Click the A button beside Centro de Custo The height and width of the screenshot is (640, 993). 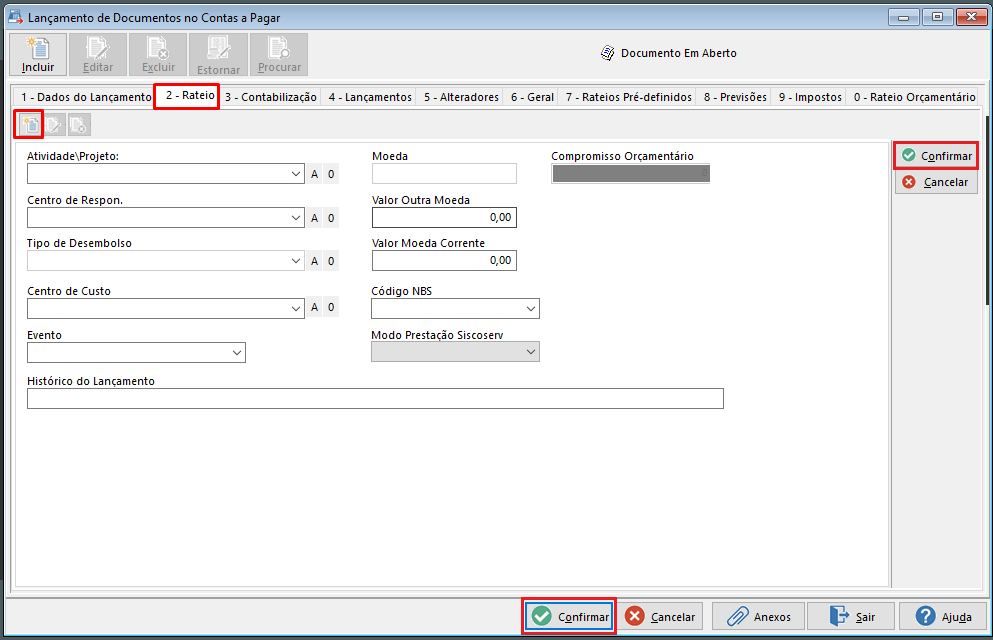click(315, 307)
